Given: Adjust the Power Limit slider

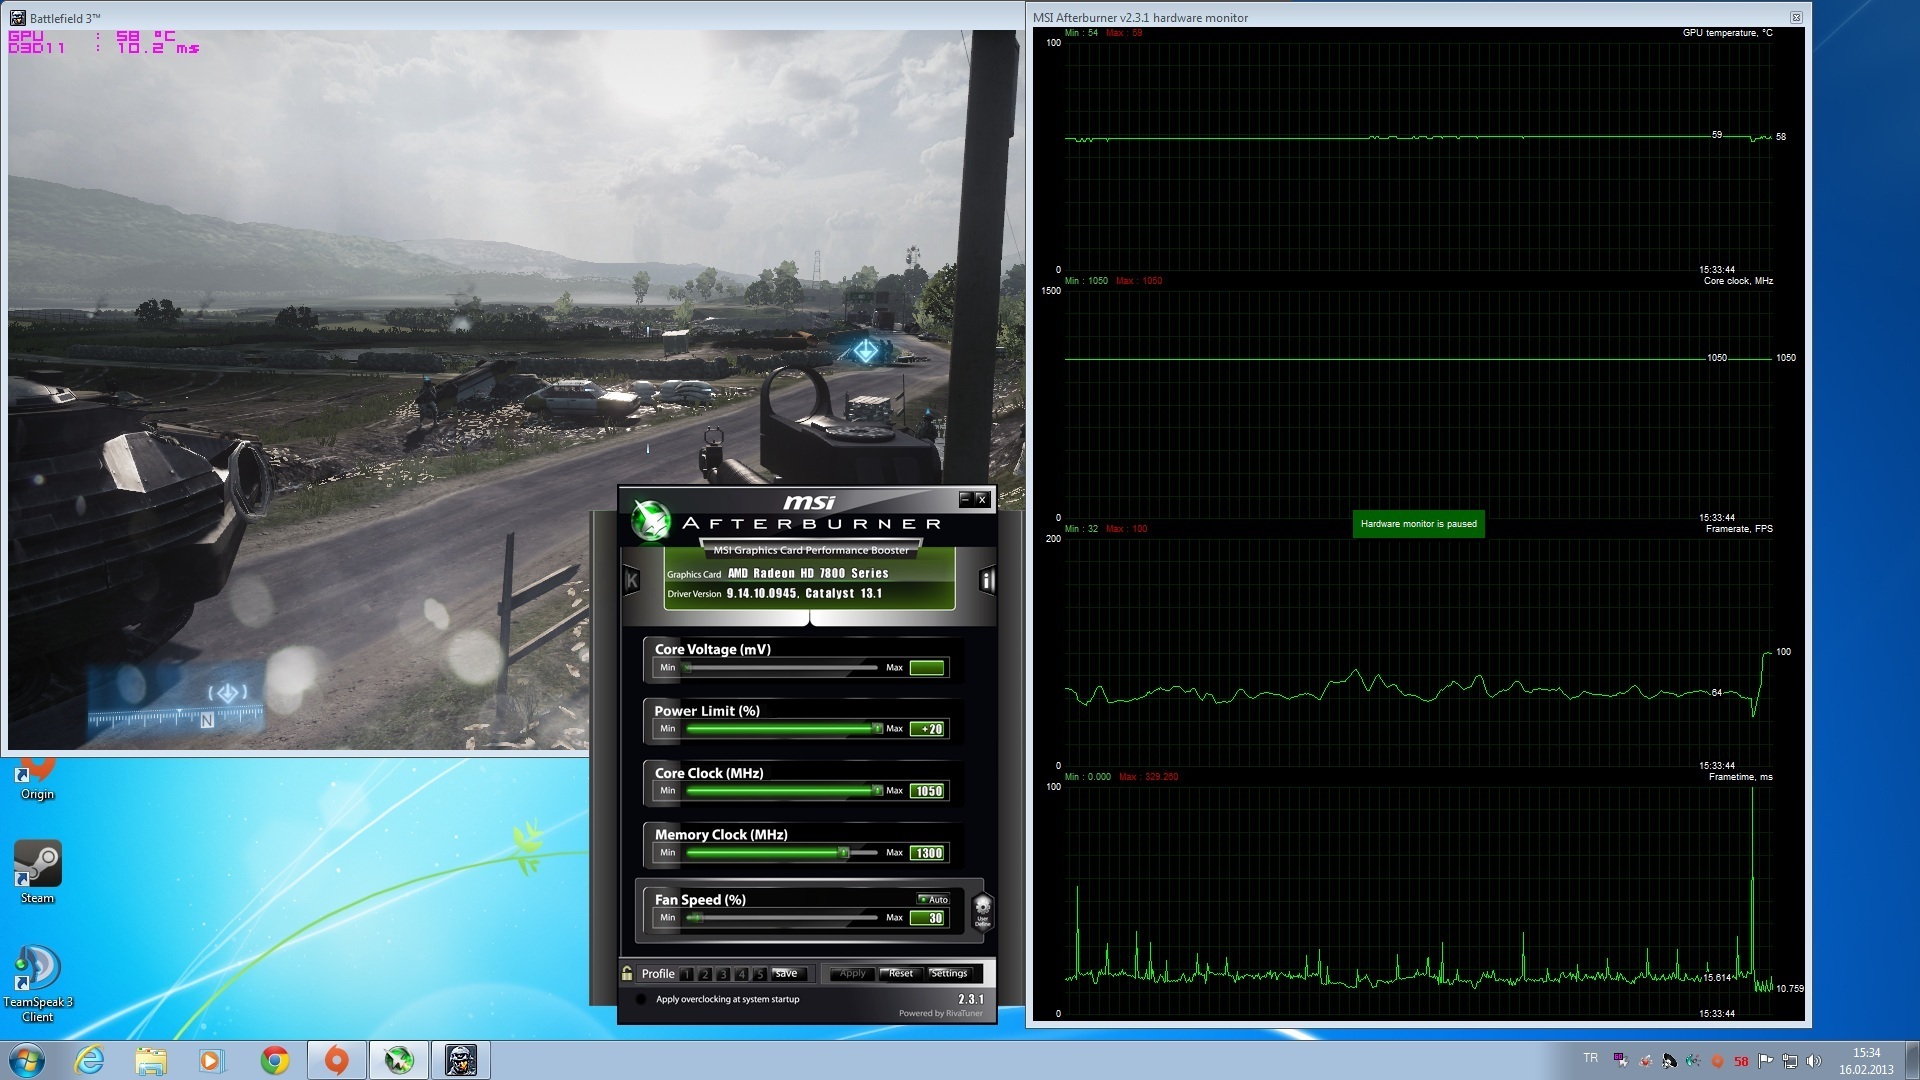Looking at the screenshot, I should pos(781,729).
